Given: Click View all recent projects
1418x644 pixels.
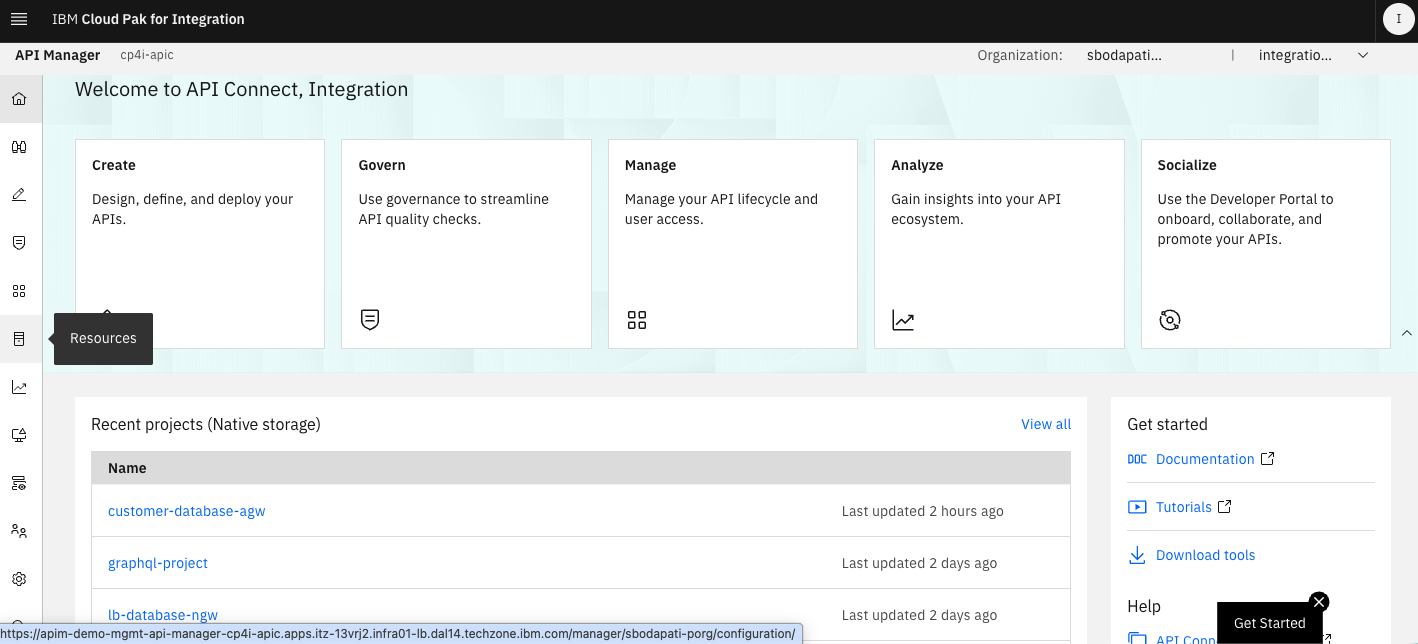Looking at the screenshot, I should tap(1046, 424).
